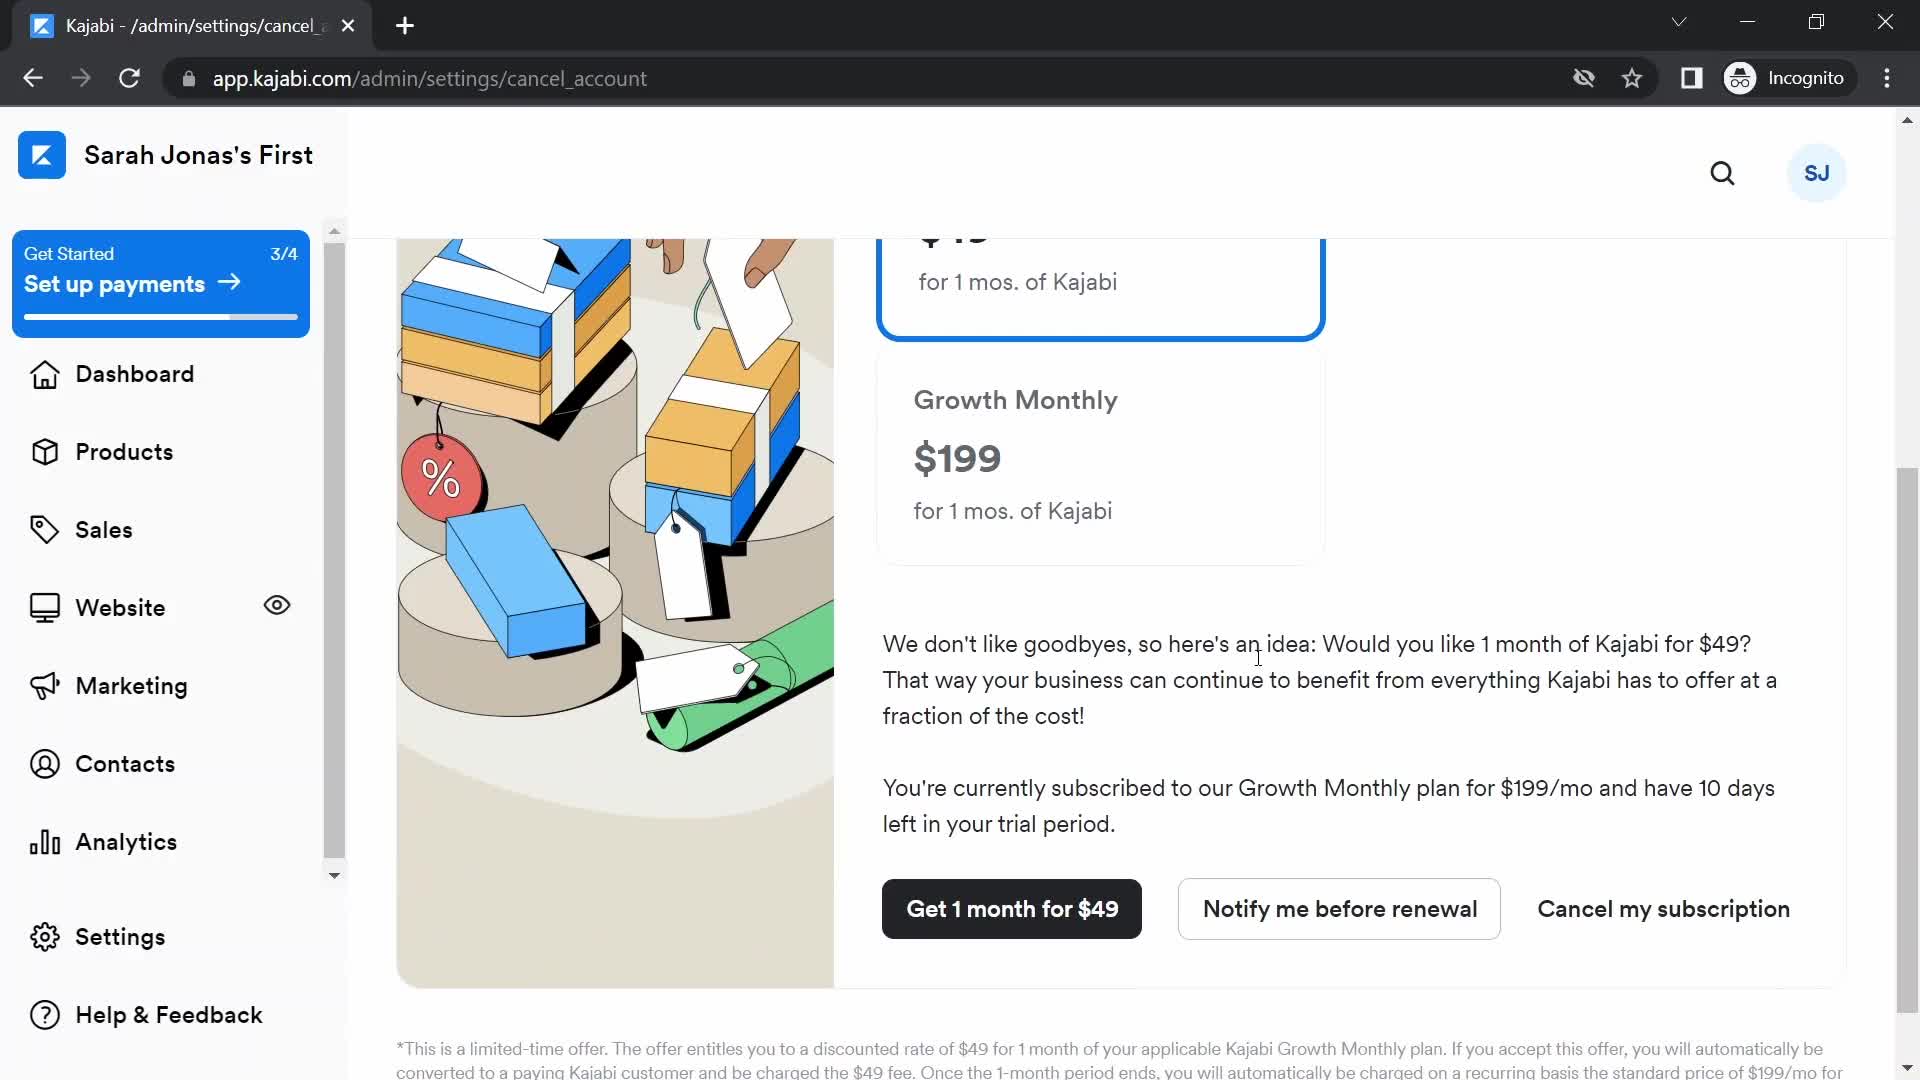This screenshot has height=1080, width=1920.
Task: Navigate to Website settings
Action: click(120, 608)
